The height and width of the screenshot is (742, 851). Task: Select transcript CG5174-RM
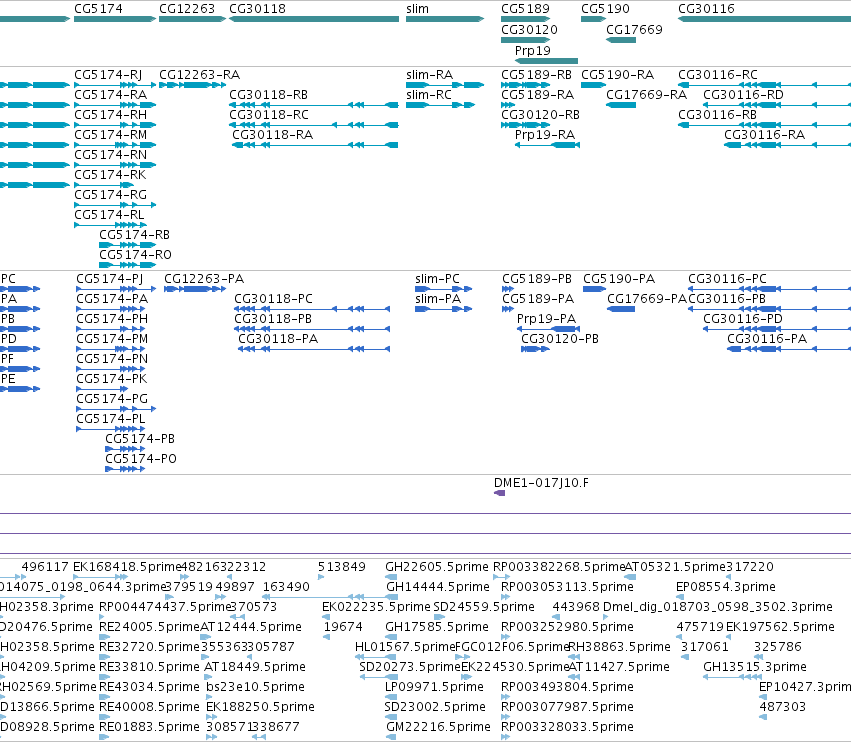[111, 135]
